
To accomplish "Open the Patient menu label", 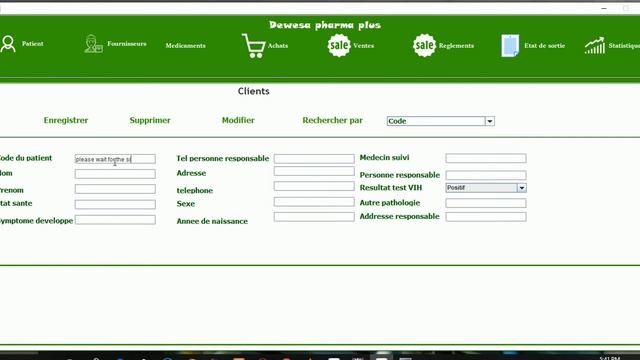I will (x=33, y=44).
